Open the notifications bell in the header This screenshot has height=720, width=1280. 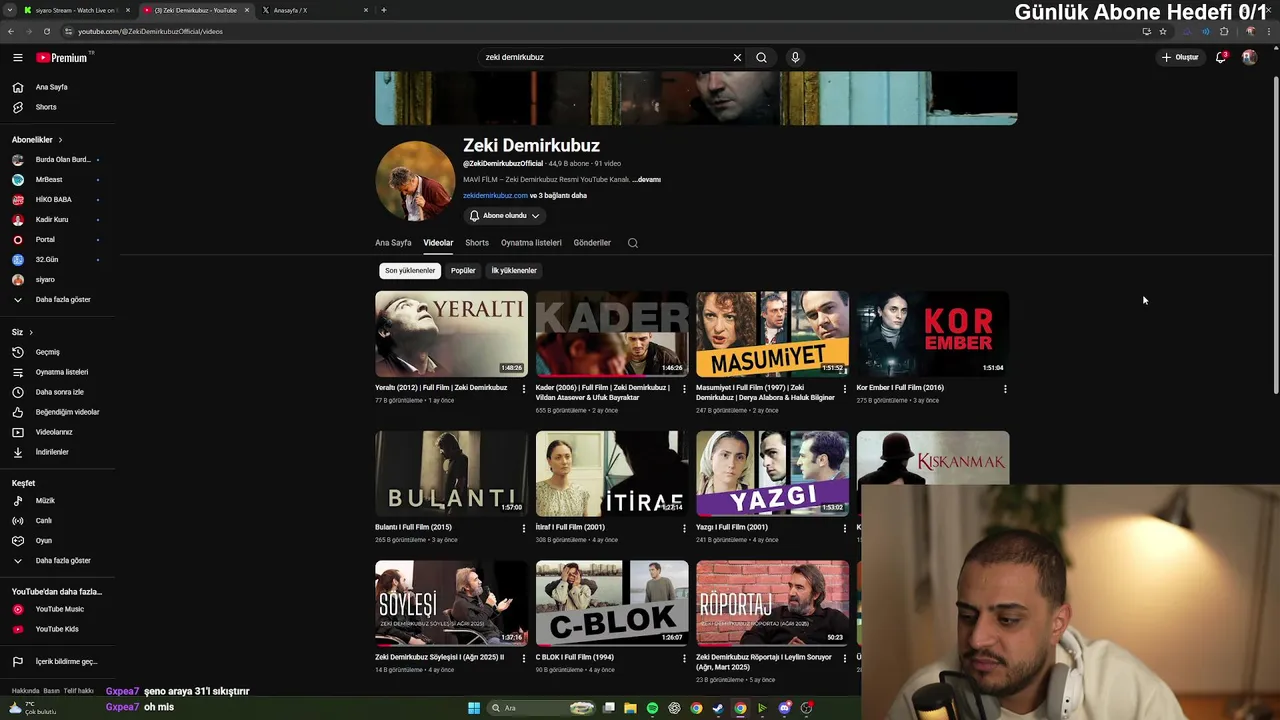coord(1220,57)
